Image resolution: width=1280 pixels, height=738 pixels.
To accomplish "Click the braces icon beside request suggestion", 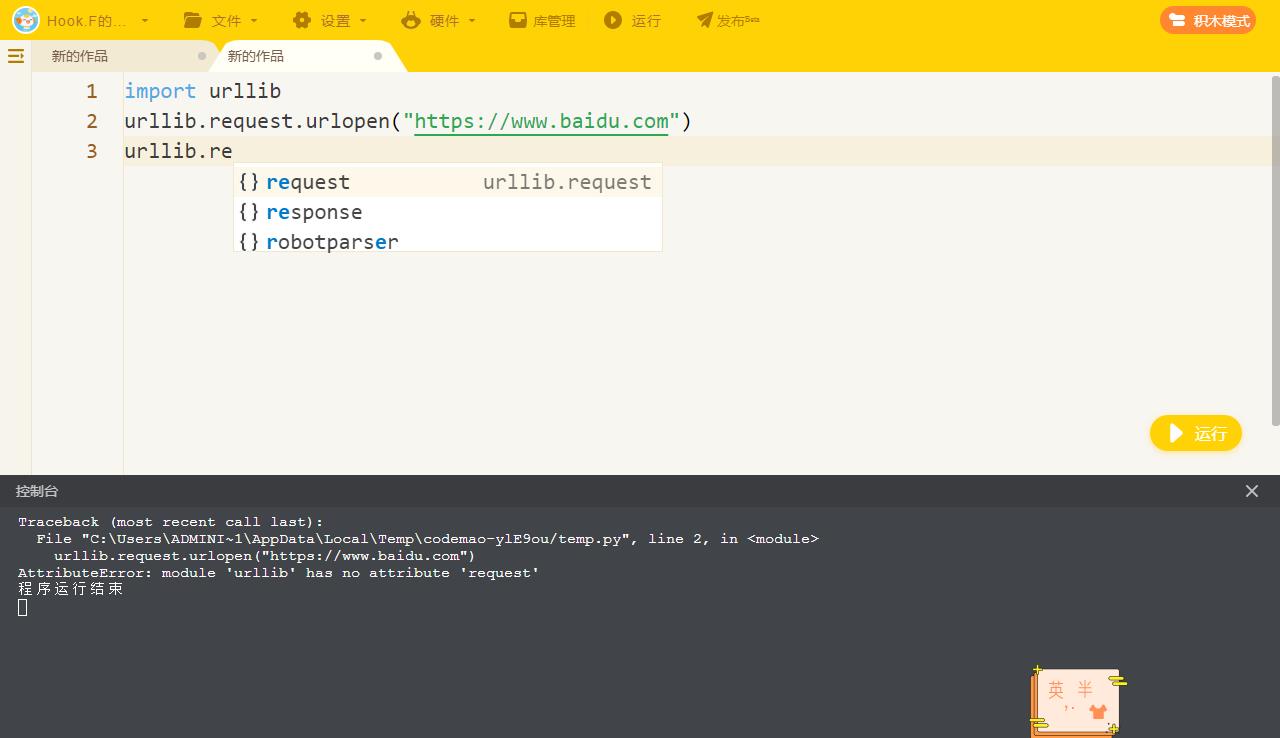I will click(x=249, y=182).
